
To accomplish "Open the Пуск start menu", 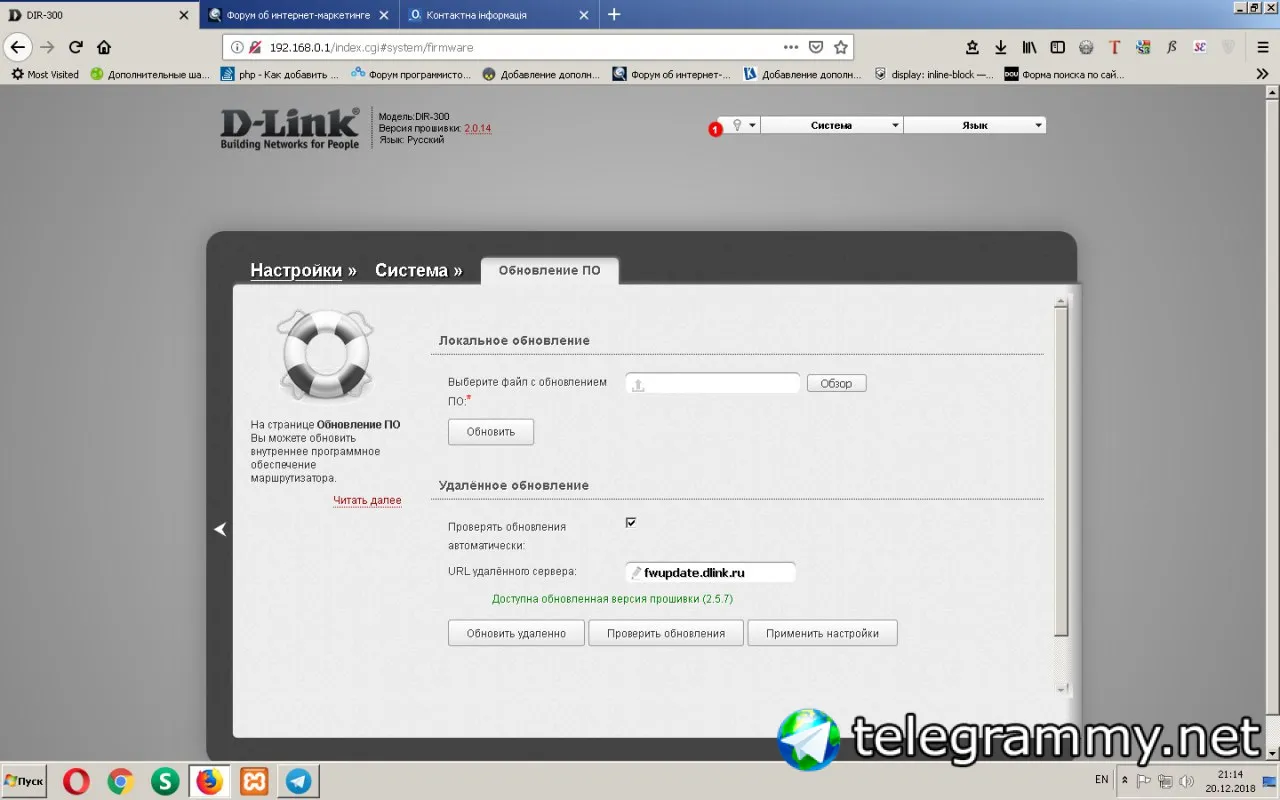I will (25, 781).
